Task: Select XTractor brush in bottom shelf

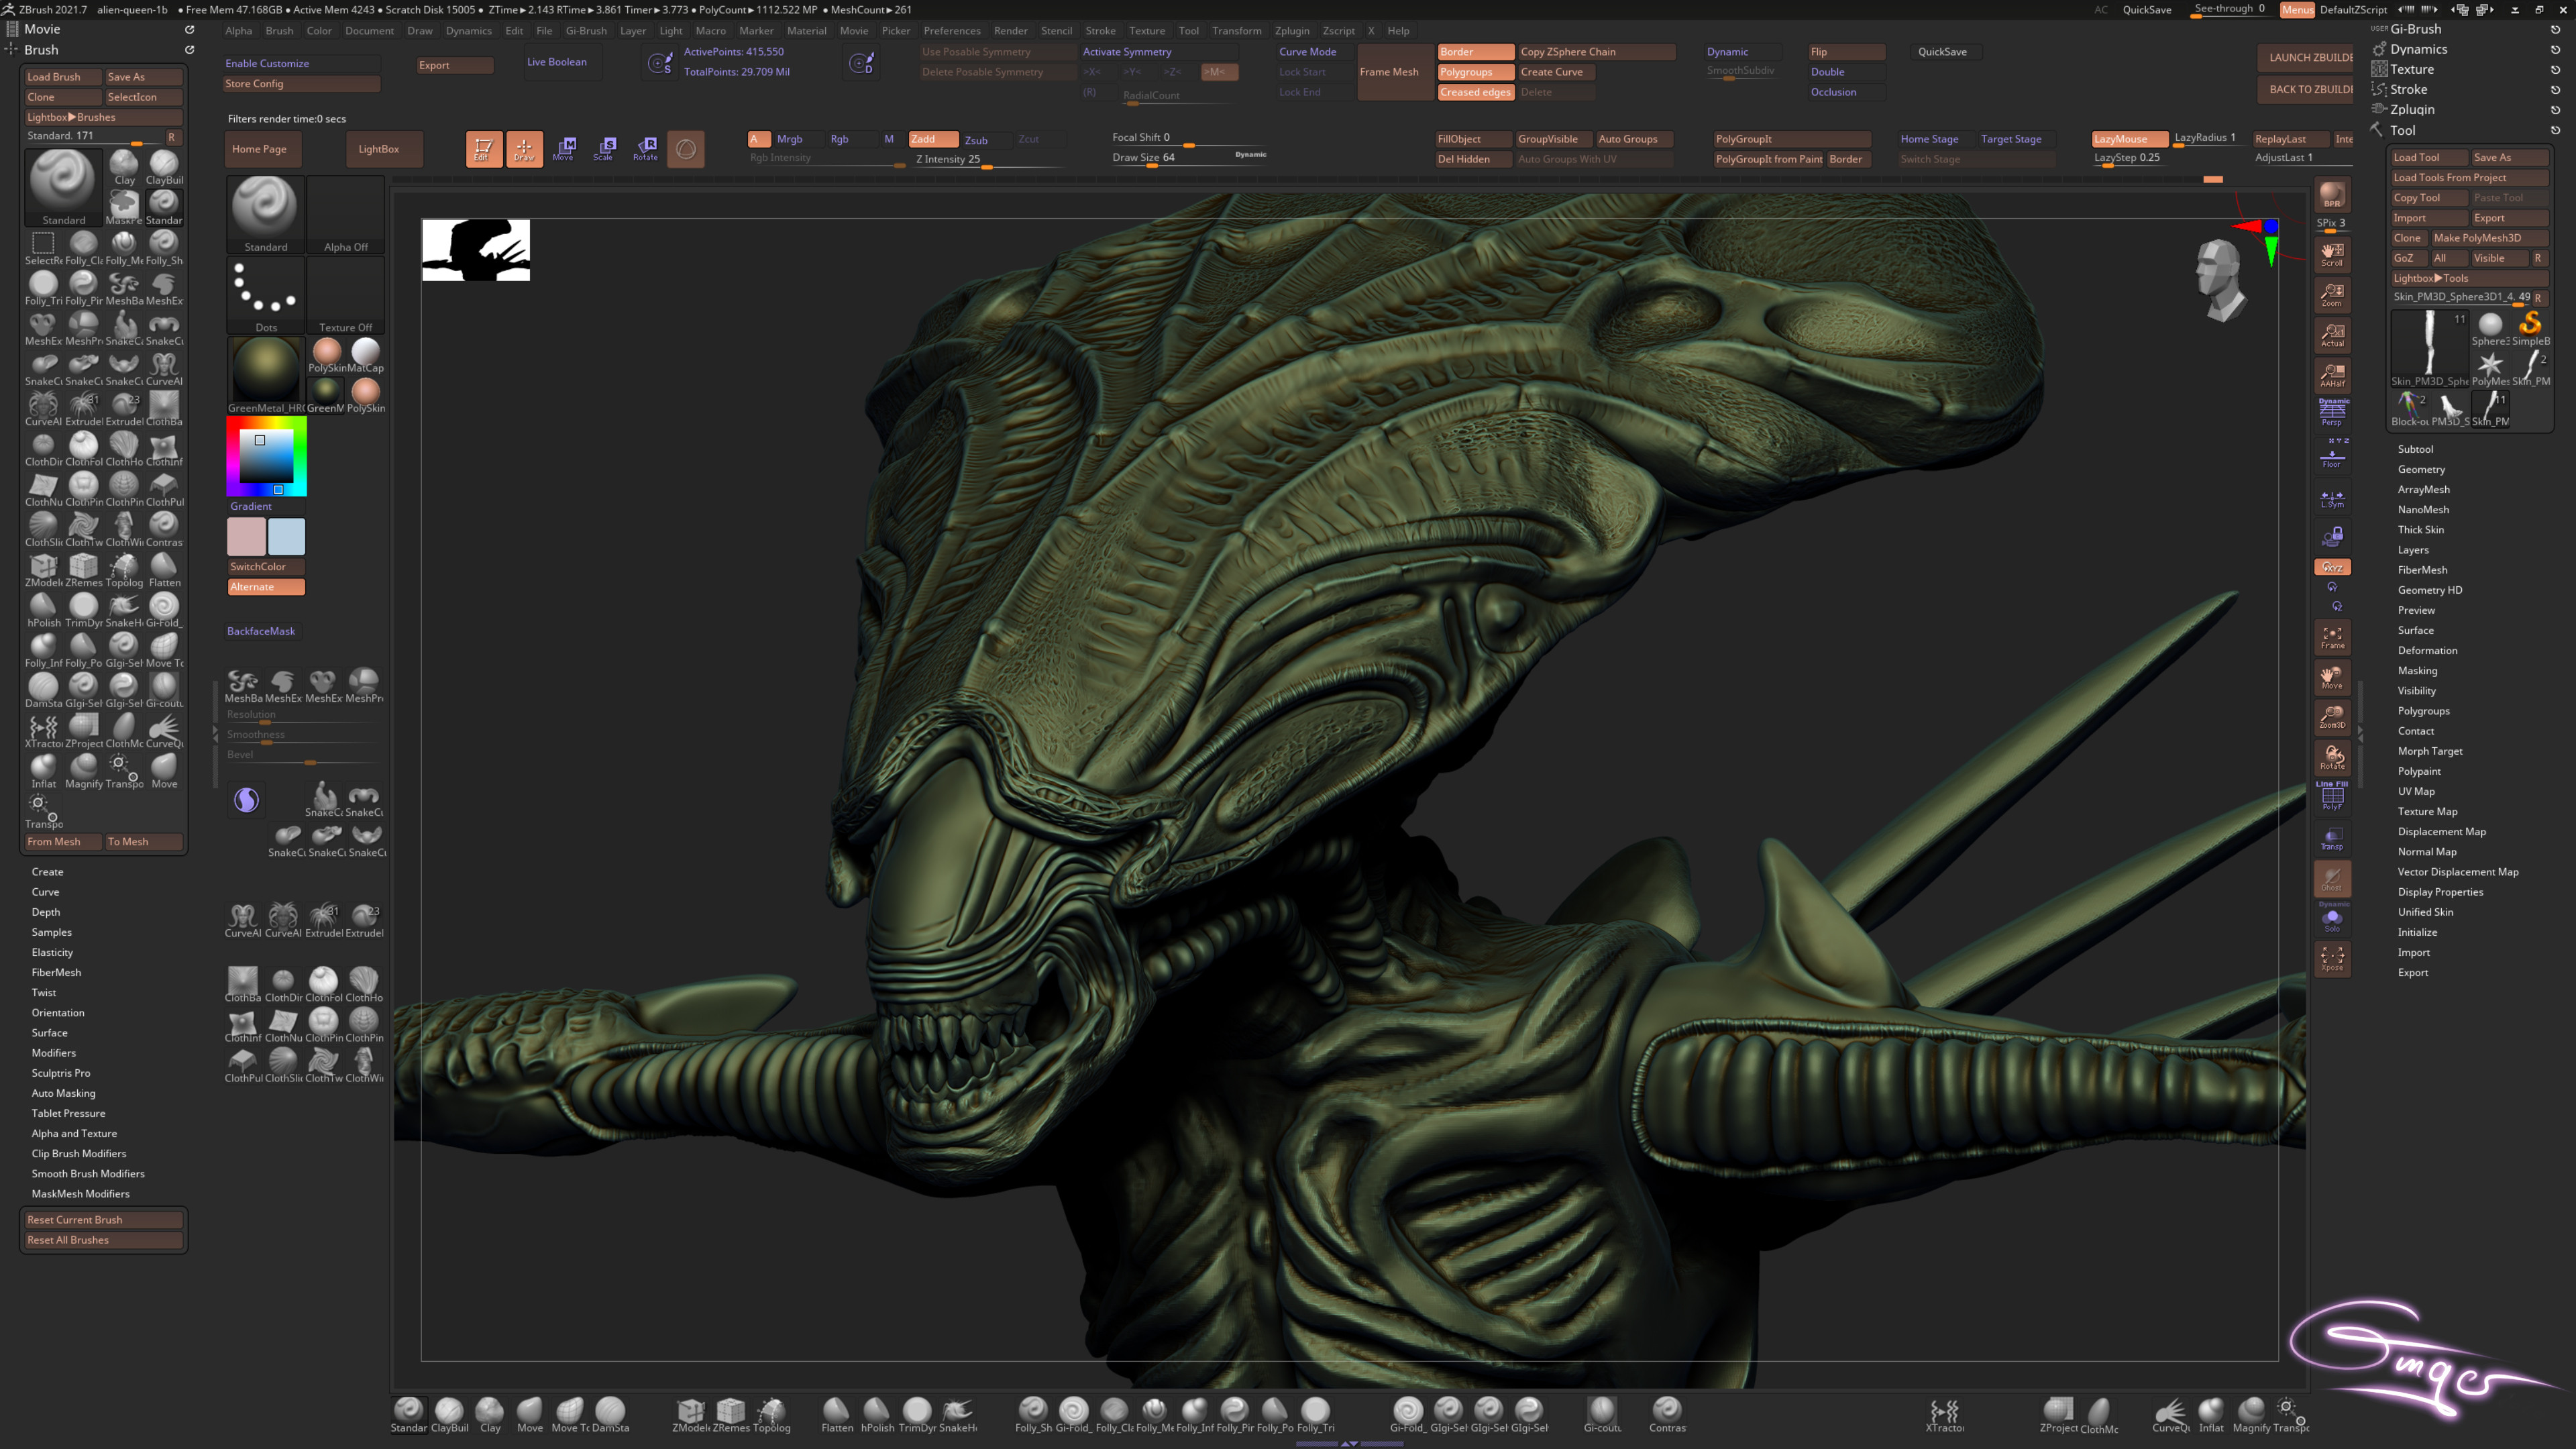Action: tap(1944, 1414)
